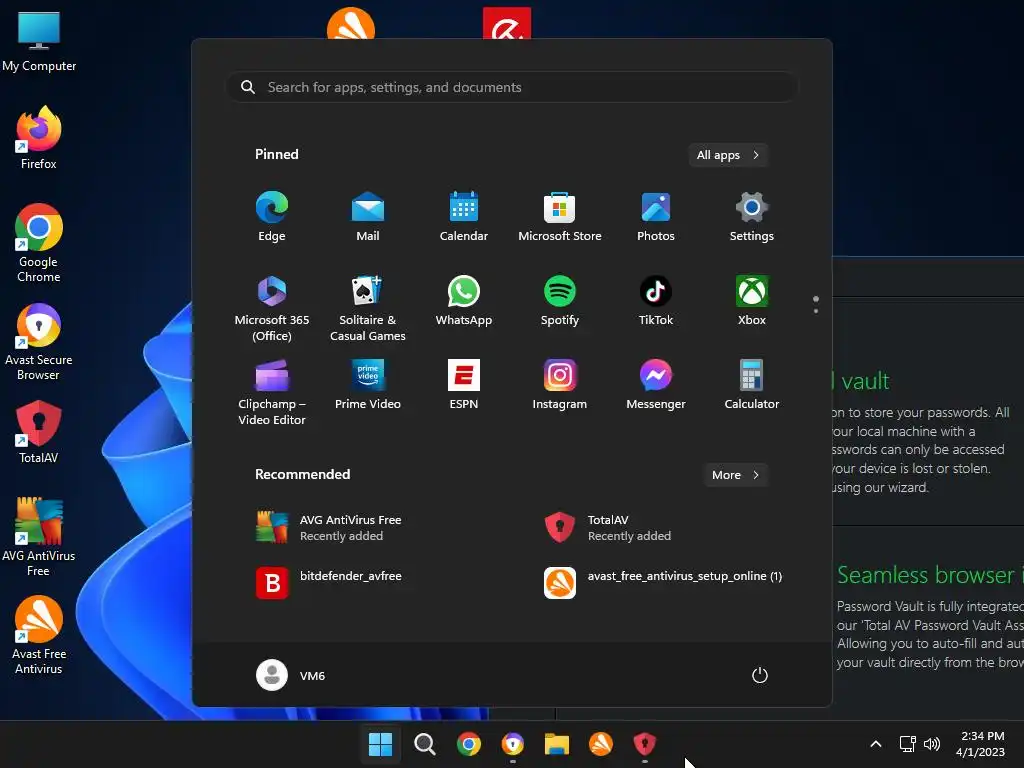The image size is (1024, 768).
Task: Launch Microsoft 365 (Office)
Action: [x=272, y=308]
